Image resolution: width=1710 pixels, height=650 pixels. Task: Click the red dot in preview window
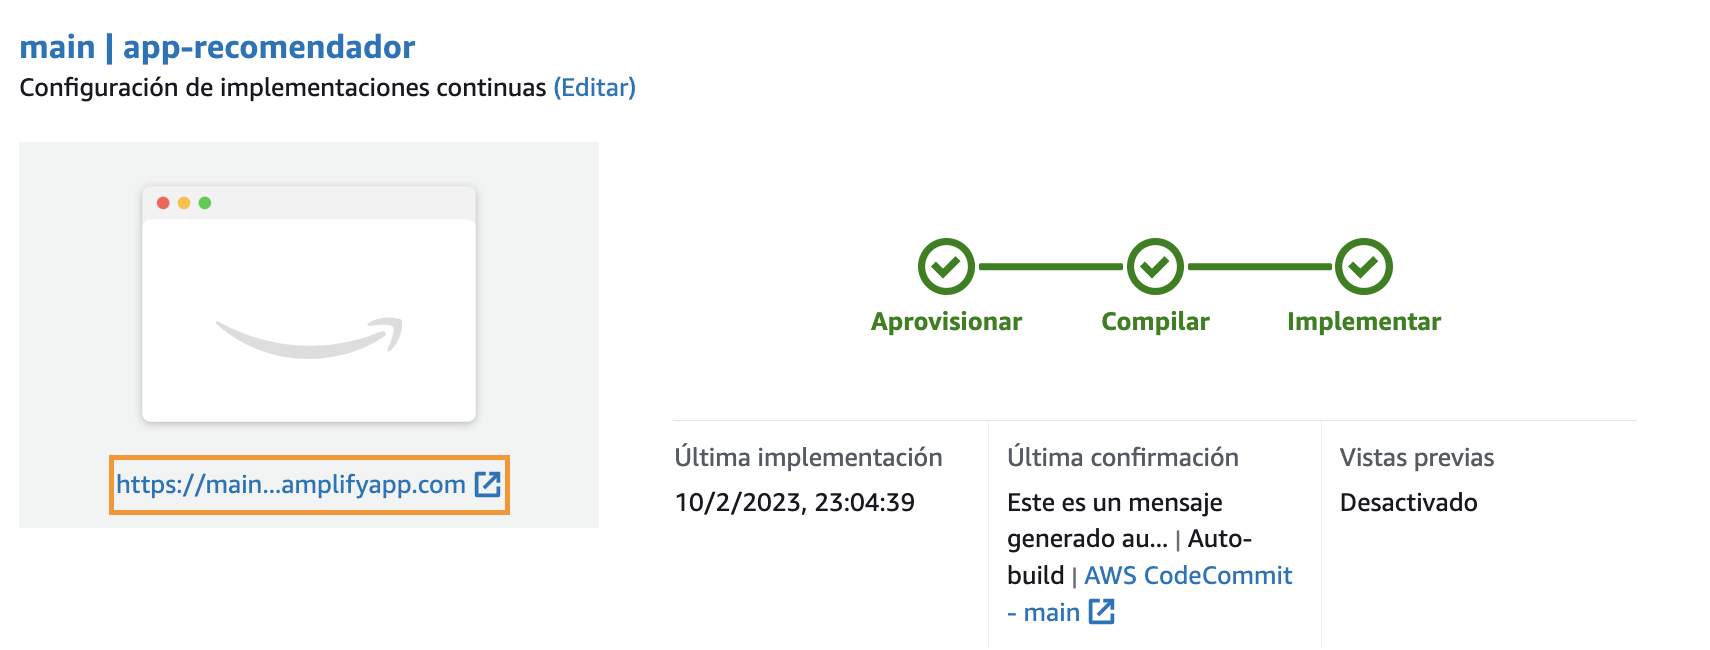pyautogui.click(x=163, y=203)
